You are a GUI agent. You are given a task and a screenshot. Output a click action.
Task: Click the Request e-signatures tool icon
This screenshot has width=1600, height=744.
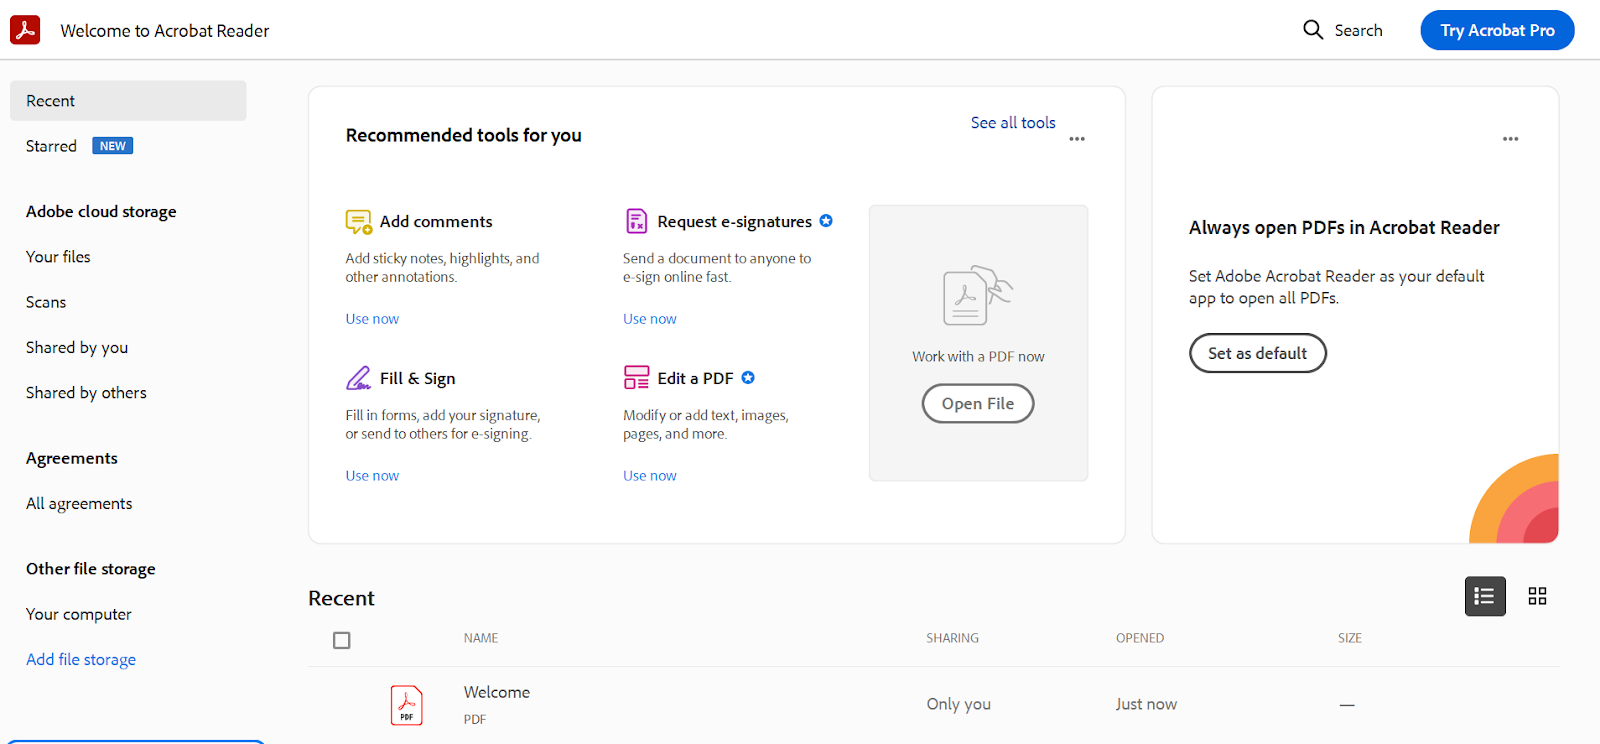point(636,221)
